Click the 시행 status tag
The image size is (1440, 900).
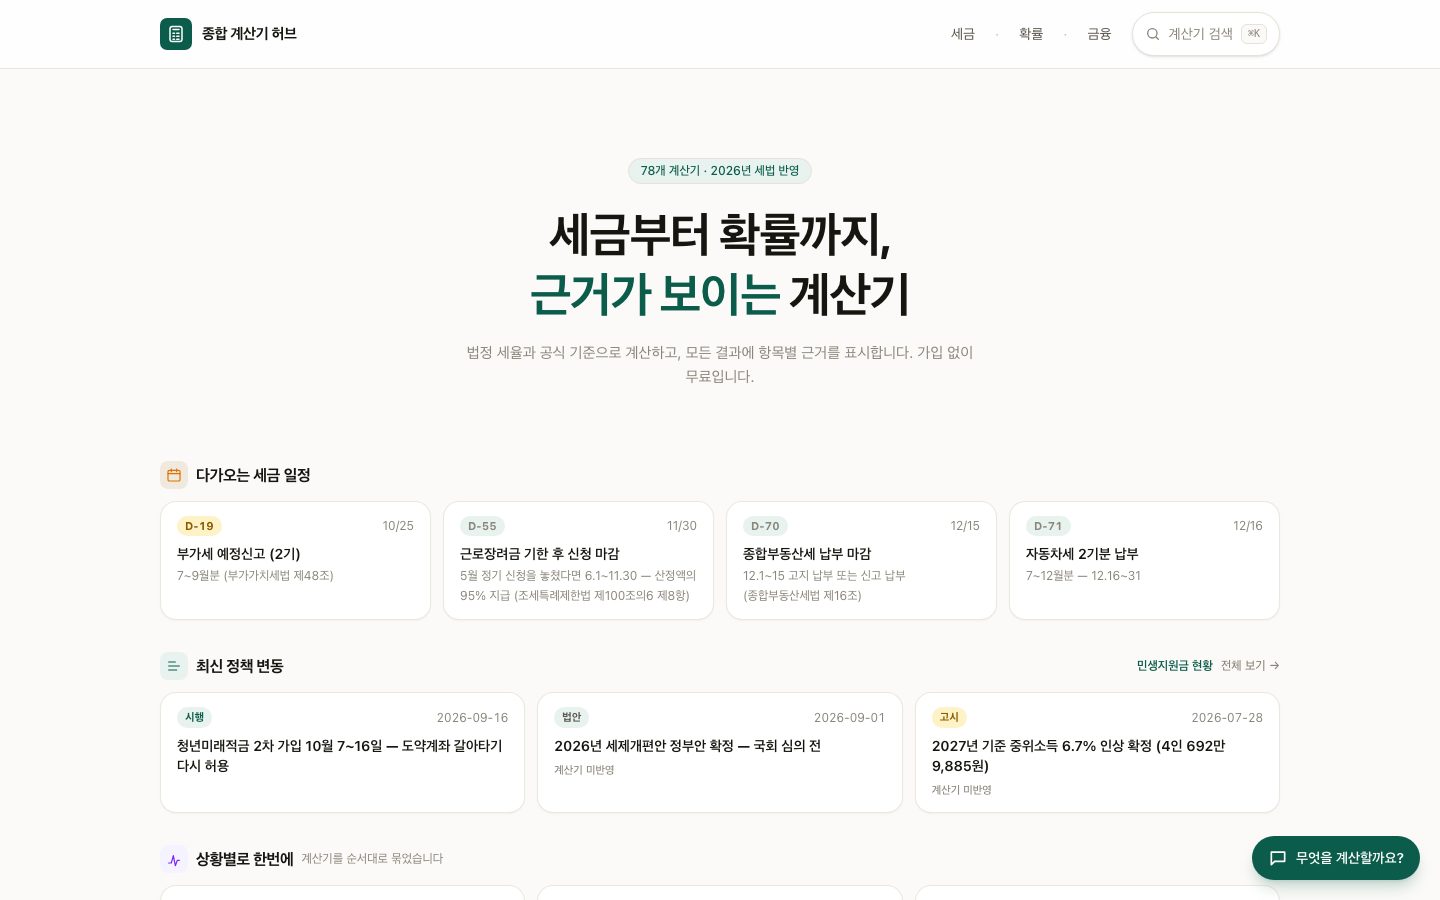[194, 717]
